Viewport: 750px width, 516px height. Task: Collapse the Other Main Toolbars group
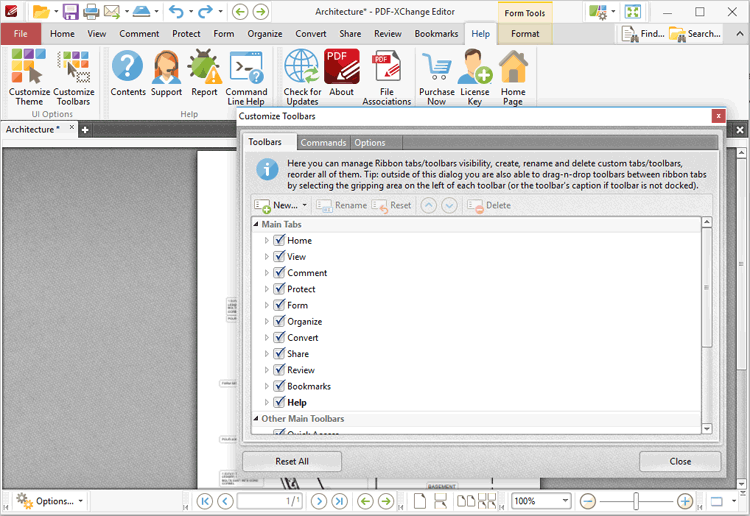(256, 418)
